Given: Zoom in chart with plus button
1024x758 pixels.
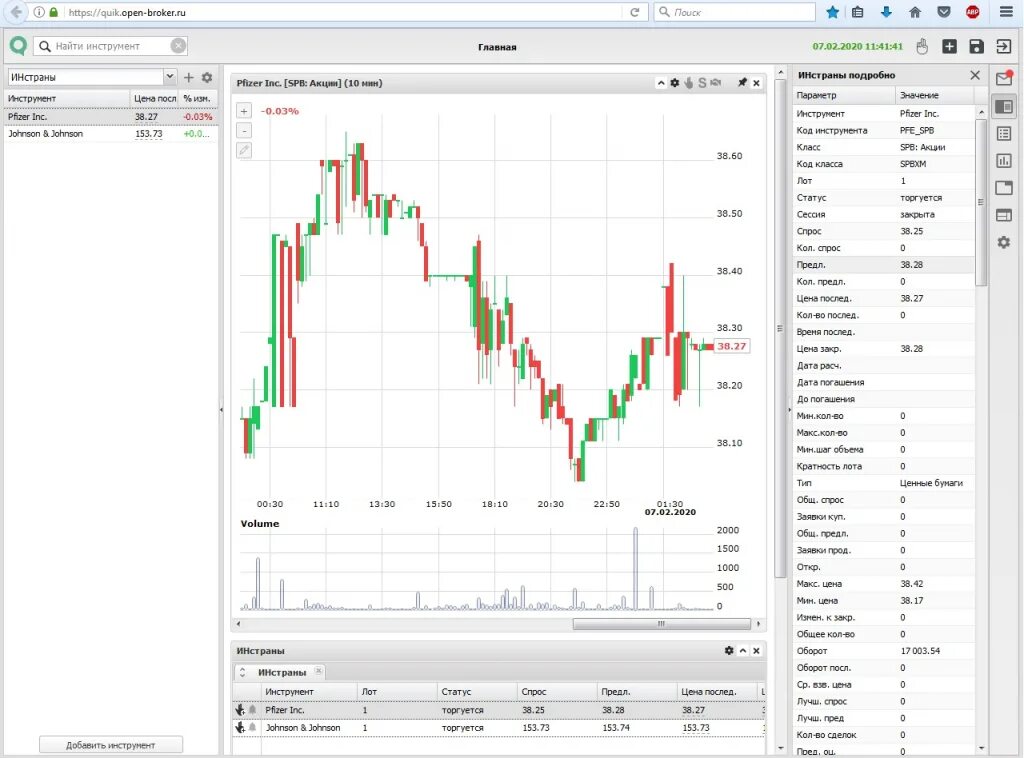Looking at the screenshot, I should coord(244,111).
